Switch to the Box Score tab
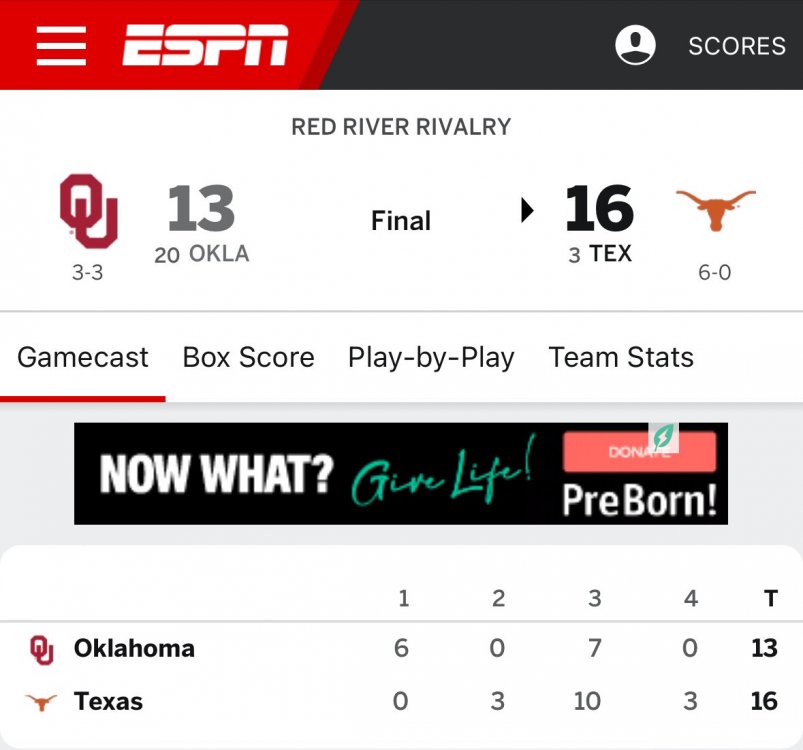 coord(248,358)
